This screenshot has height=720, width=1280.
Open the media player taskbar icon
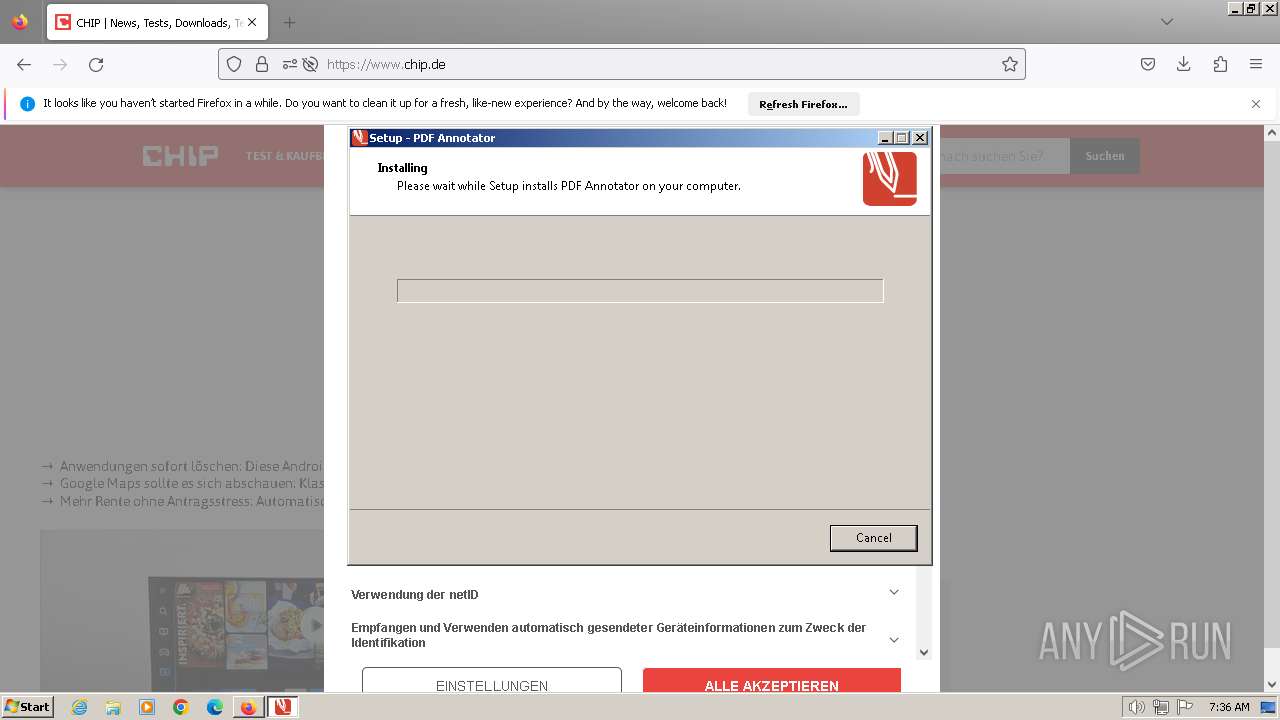(x=147, y=707)
